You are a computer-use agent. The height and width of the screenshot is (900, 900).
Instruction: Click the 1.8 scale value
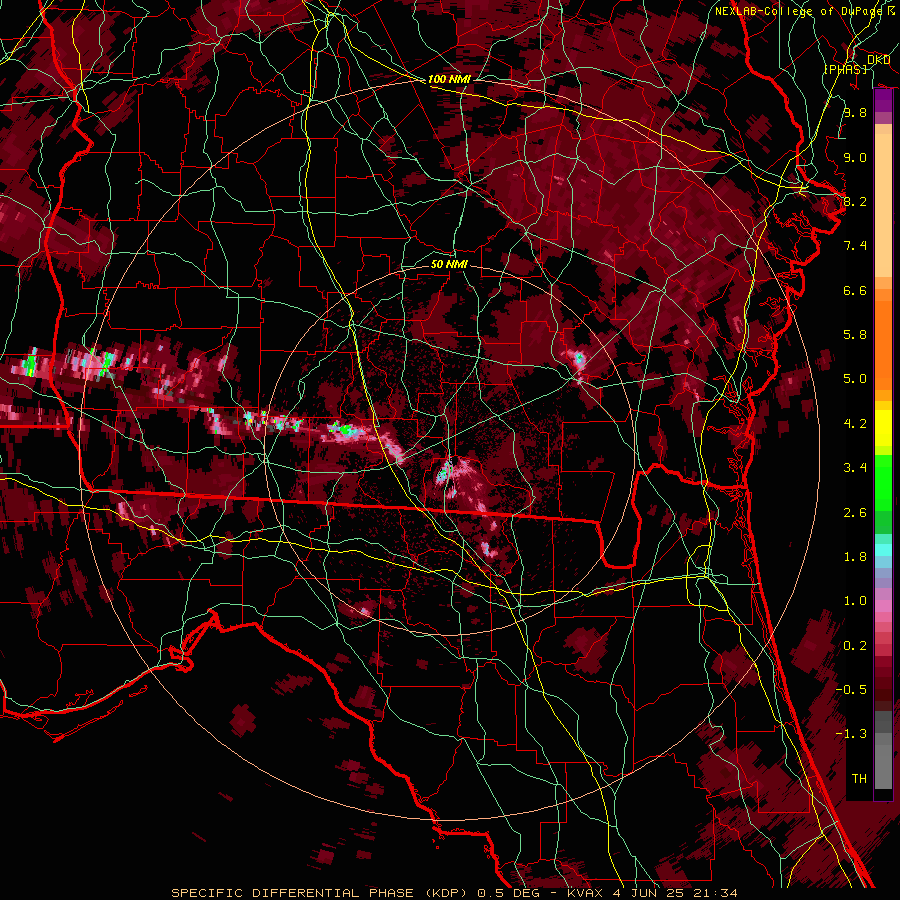pyautogui.click(x=855, y=557)
